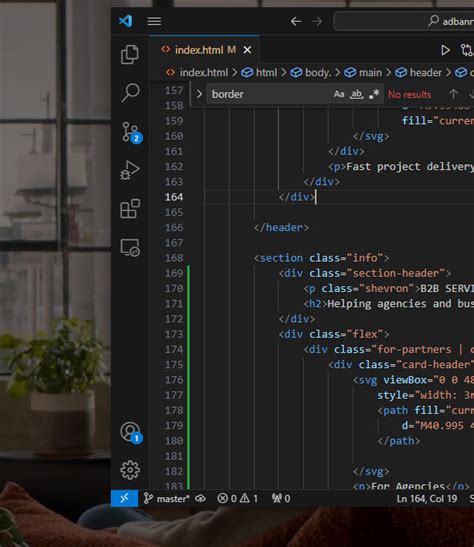Open the Run and Debug view

point(130,170)
